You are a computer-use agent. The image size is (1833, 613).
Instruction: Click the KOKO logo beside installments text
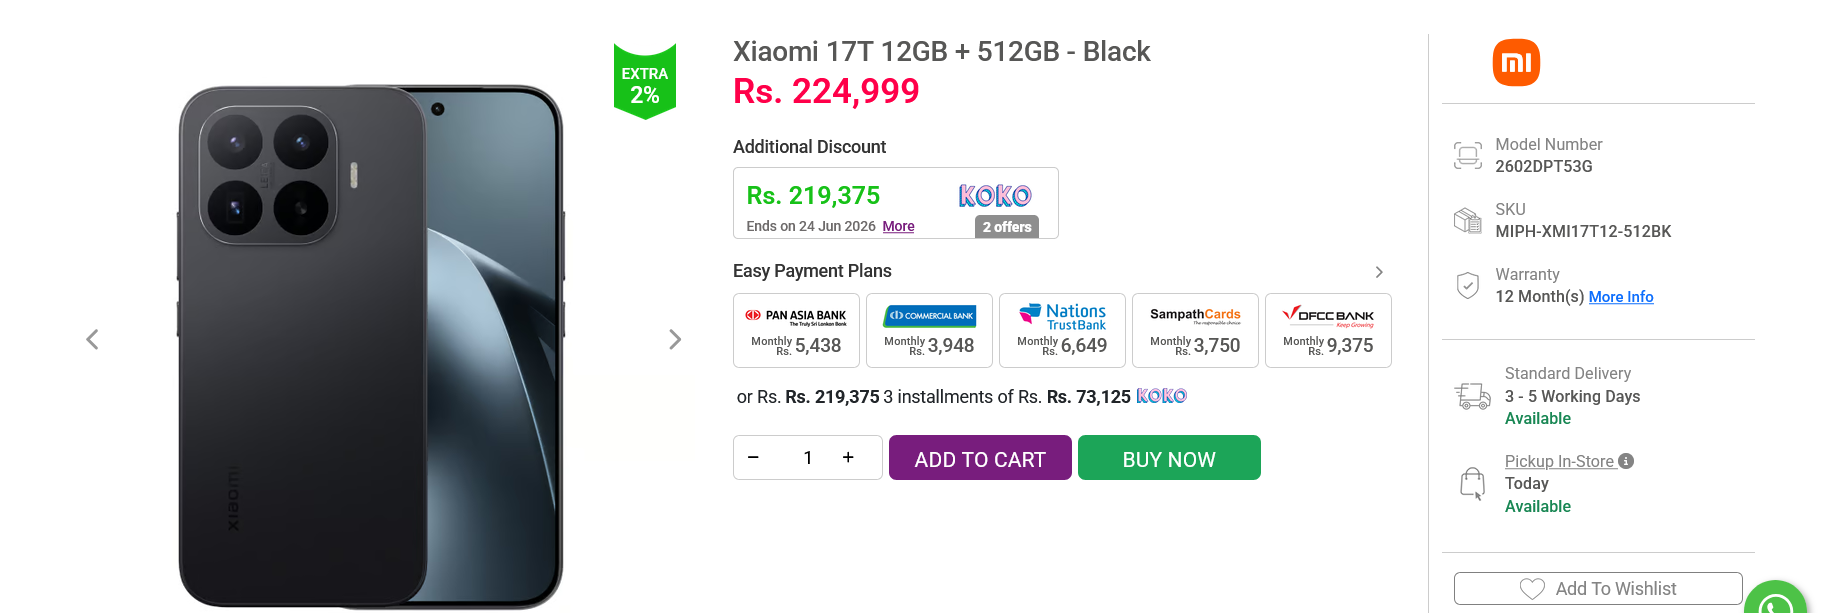(1162, 396)
